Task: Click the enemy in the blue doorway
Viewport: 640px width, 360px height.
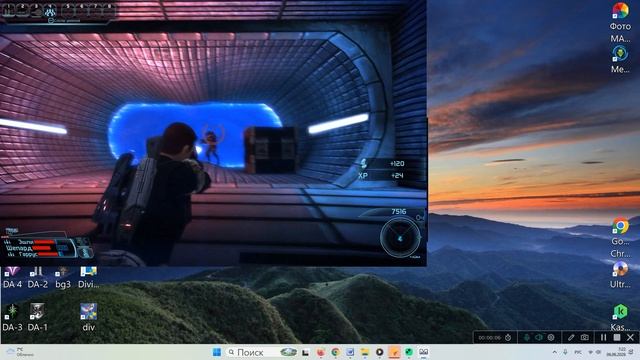Action: click(x=211, y=146)
